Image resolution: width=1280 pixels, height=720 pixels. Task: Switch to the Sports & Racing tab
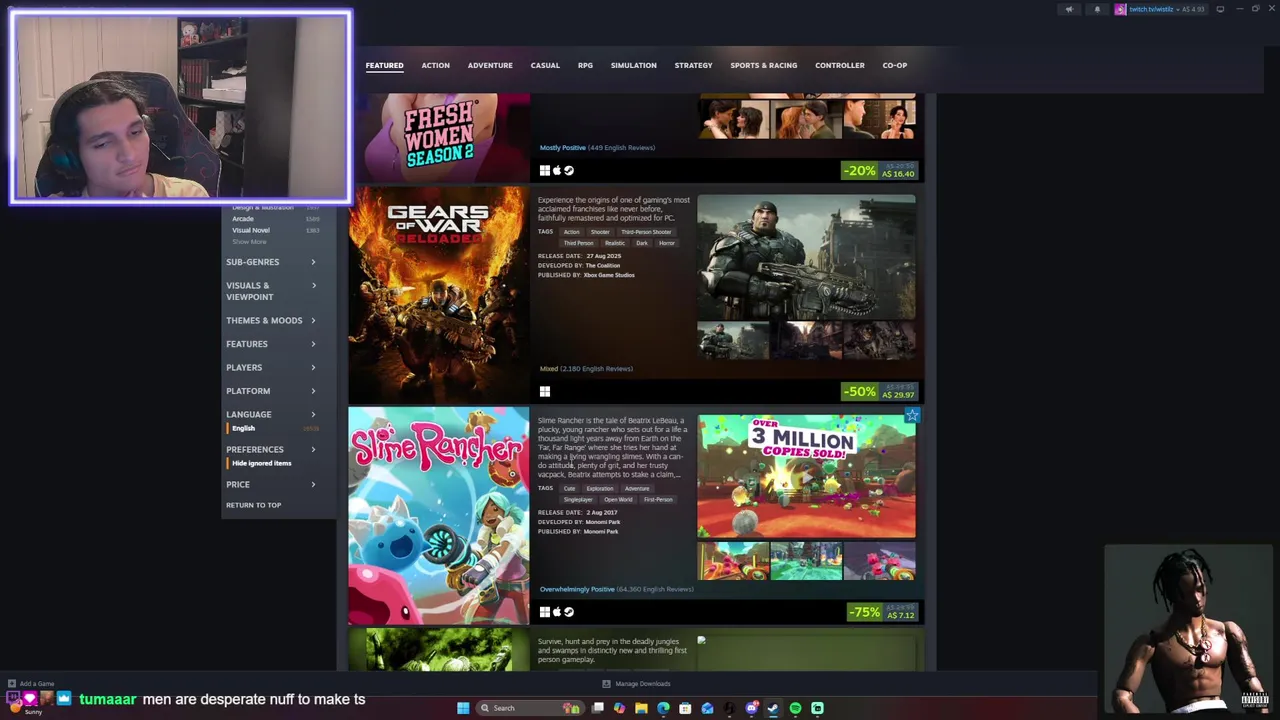click(x=763, y=65)
